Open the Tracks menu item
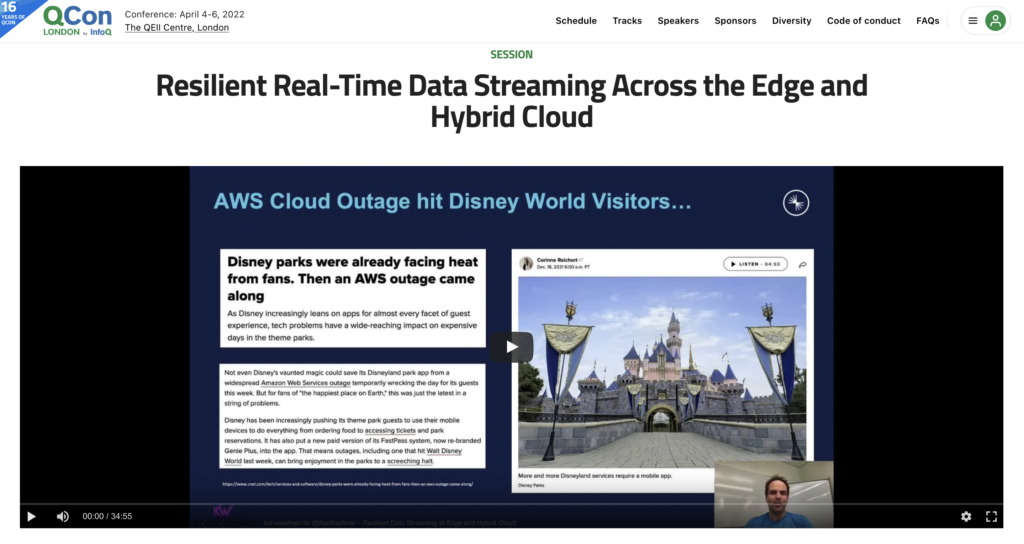1024x544 pixels. tap(627, 21)
